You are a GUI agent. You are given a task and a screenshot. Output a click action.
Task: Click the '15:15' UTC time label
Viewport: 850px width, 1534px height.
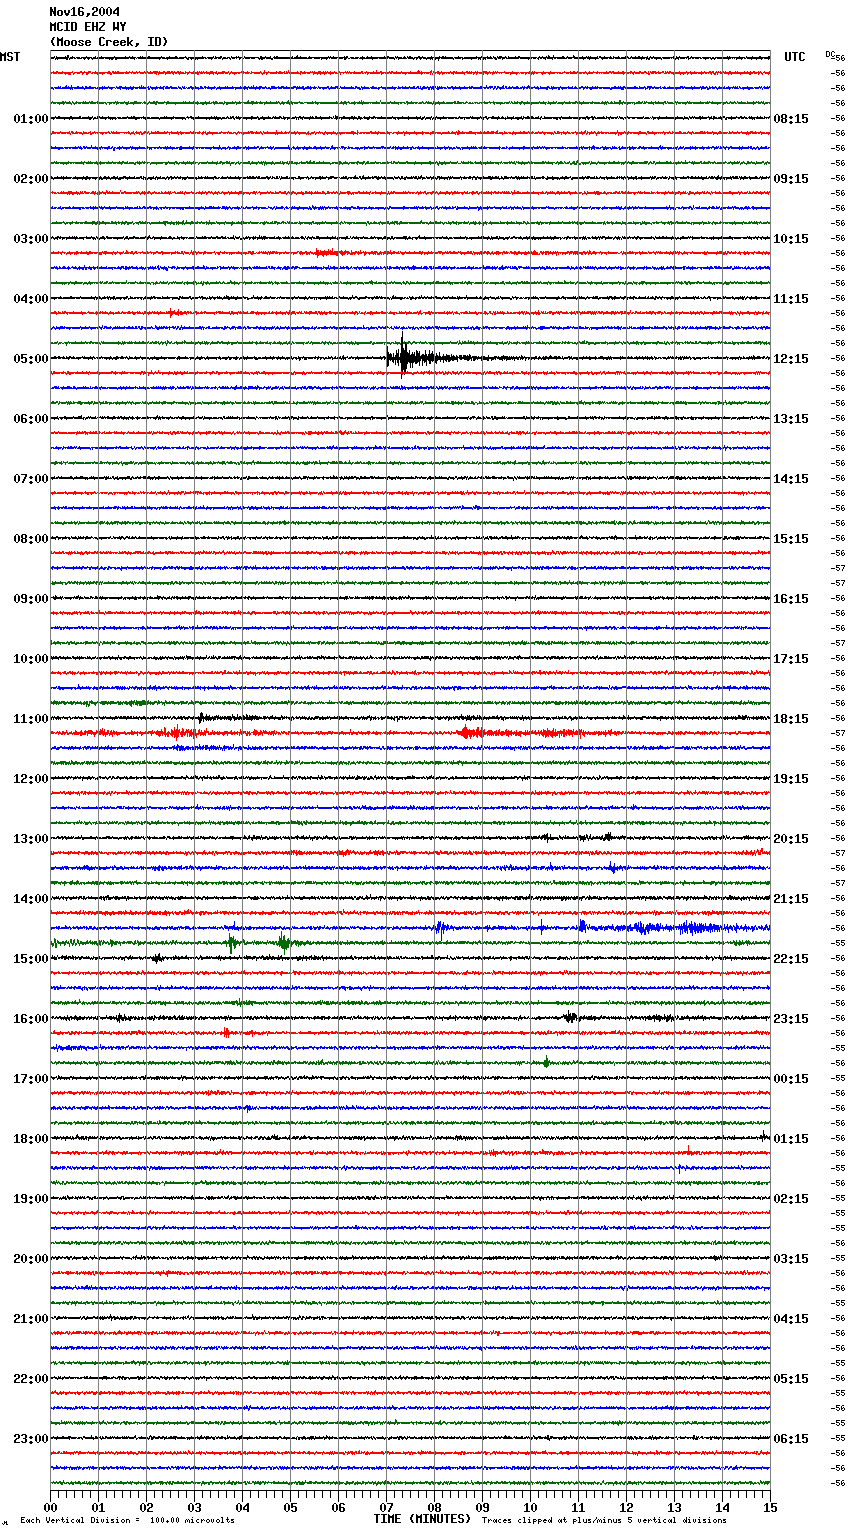coord(791,539)
